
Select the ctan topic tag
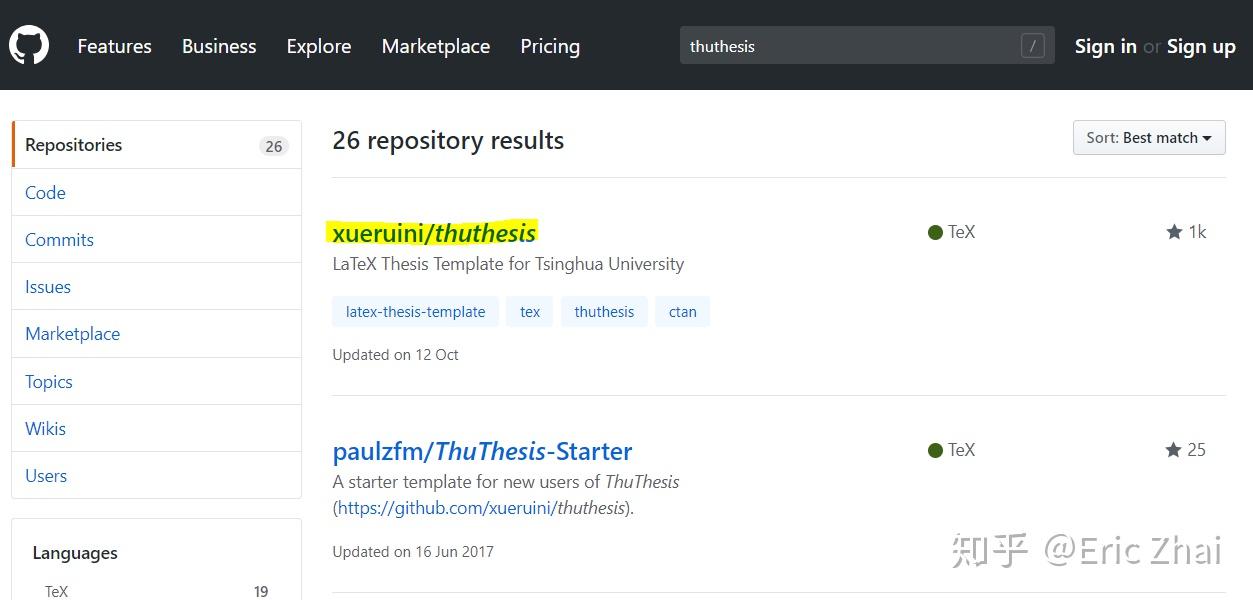point(683,312)
